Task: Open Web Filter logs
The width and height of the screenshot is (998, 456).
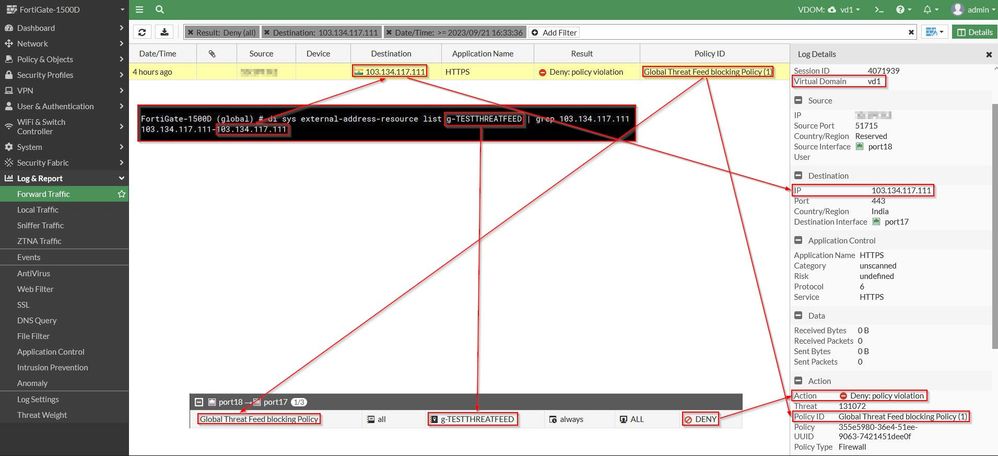Action: 35,289
